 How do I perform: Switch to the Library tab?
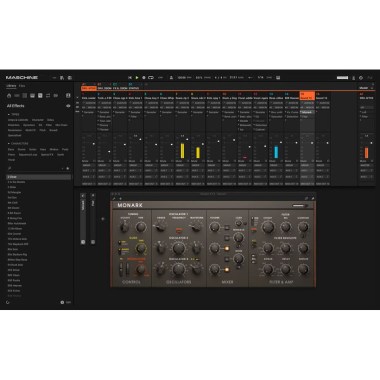tap(11, 86)
